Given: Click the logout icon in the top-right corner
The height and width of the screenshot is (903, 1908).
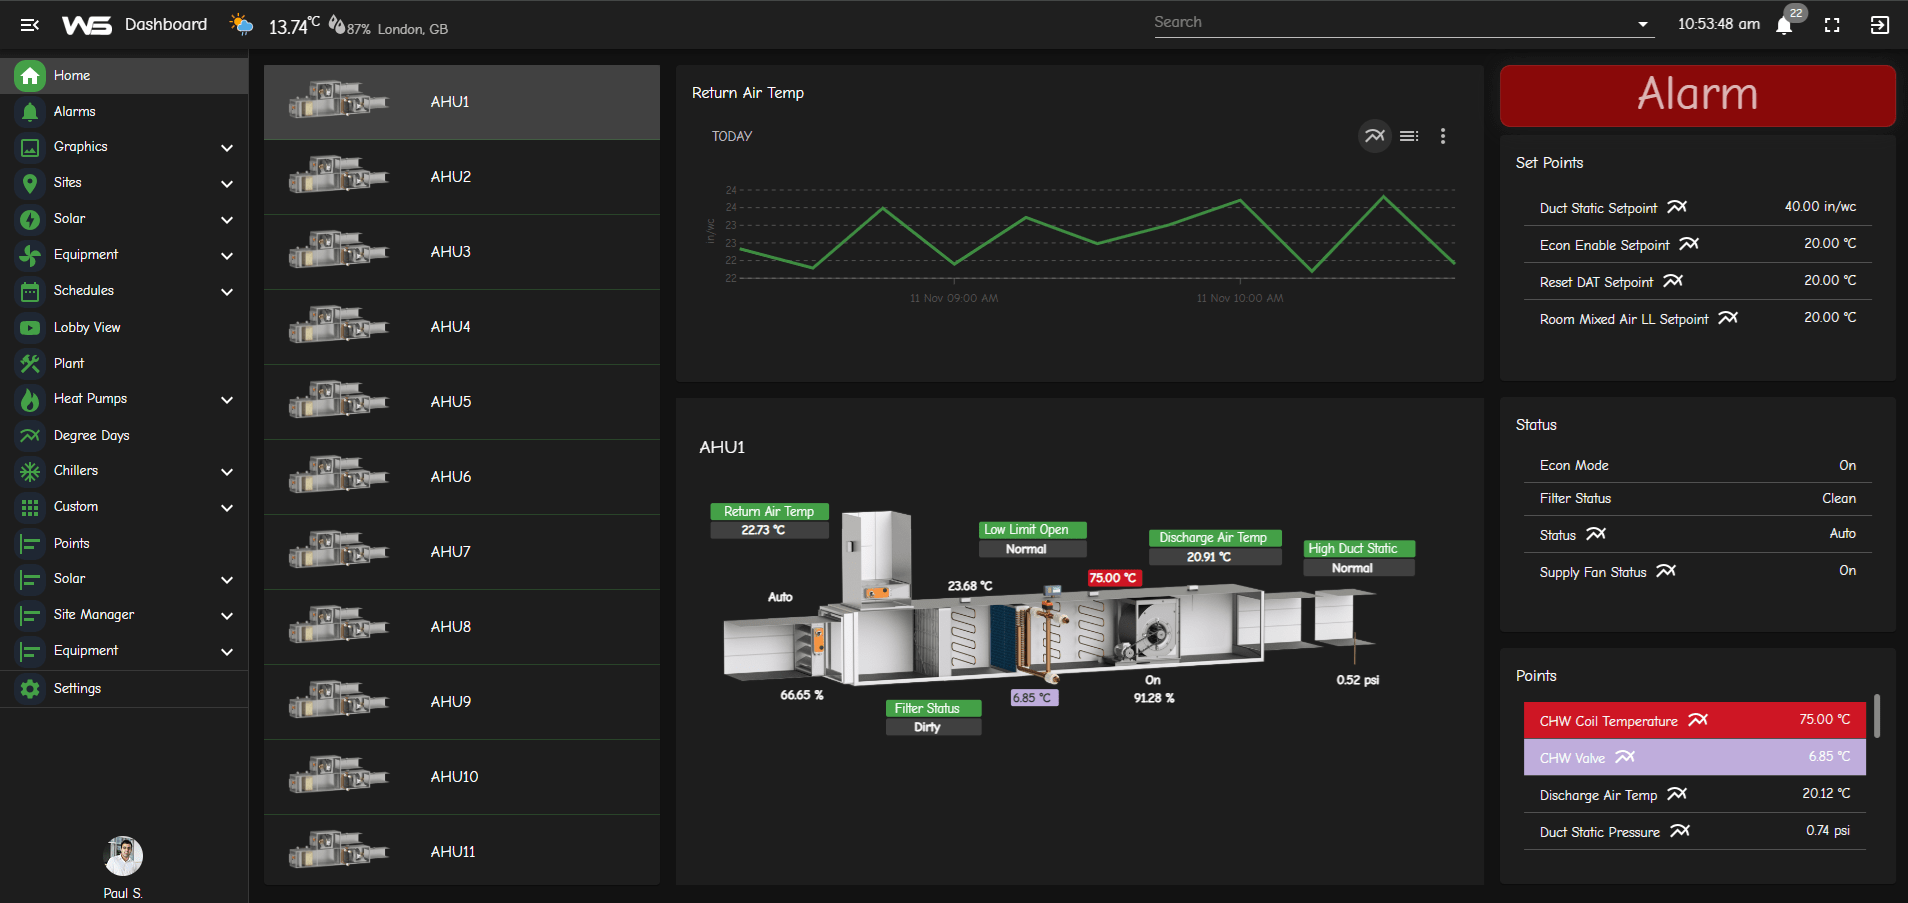Looking at the screenshot, I should [1879, 25].
